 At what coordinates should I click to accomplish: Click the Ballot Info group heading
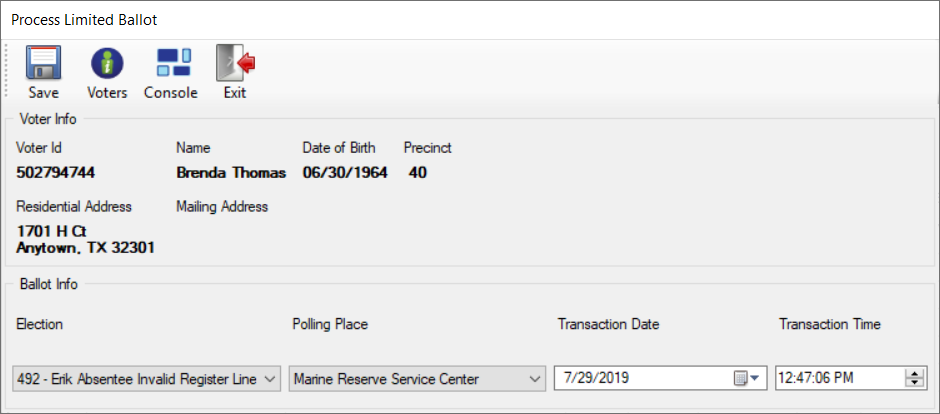[x=49, y=284]
